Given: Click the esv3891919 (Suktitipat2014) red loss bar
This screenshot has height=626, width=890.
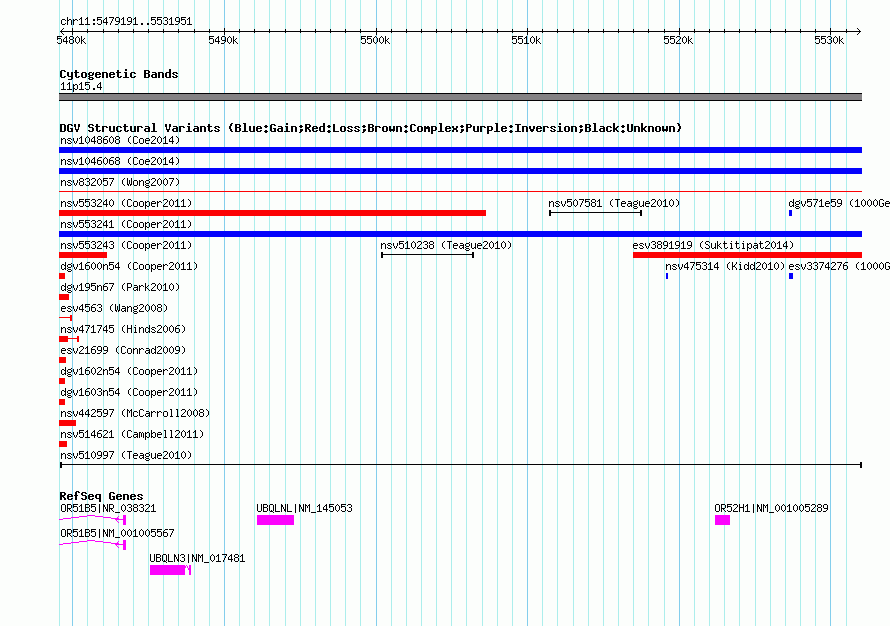Looking at the screenshot, I should coord(748,255).
